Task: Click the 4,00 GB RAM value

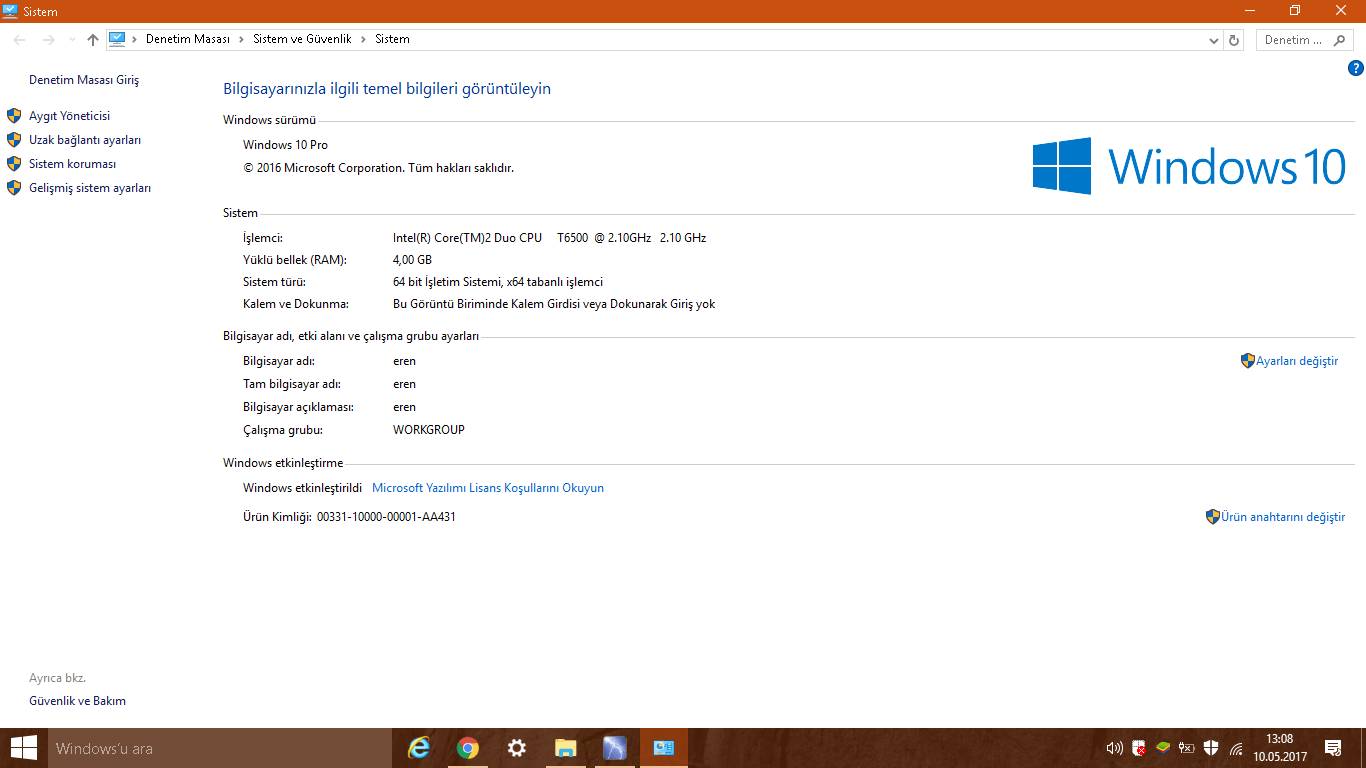Action: click(x=412, y=260)
